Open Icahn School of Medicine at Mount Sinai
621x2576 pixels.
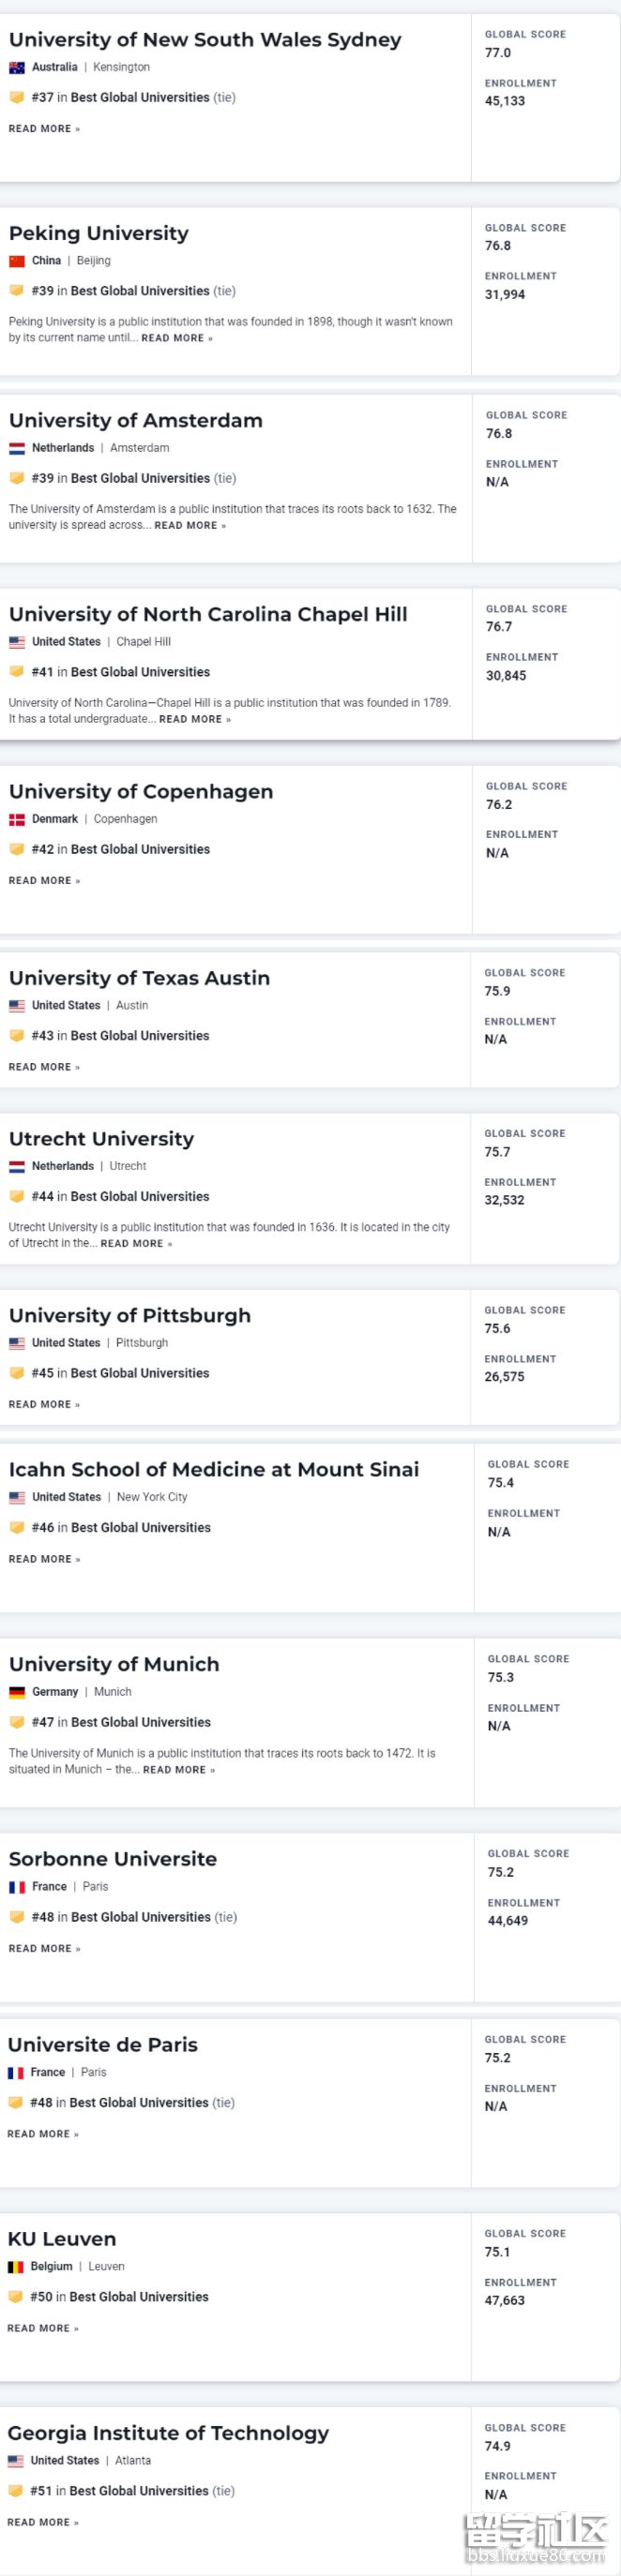(x=214, y=1469)
